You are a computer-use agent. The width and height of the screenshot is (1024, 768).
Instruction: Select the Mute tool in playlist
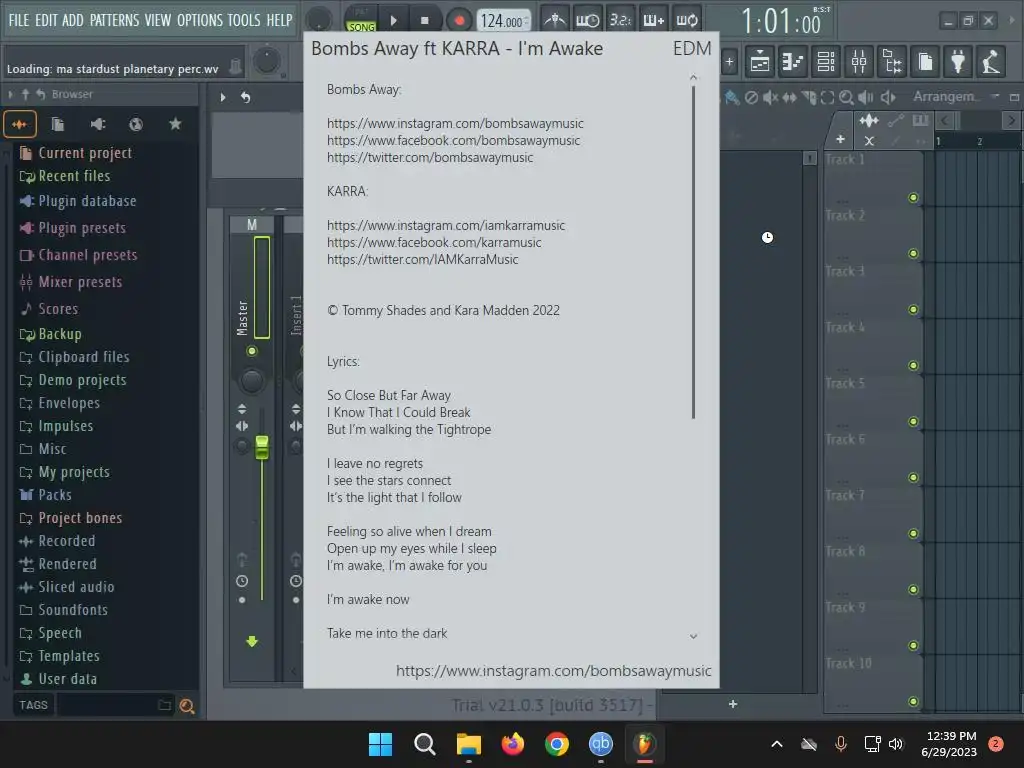770,97
